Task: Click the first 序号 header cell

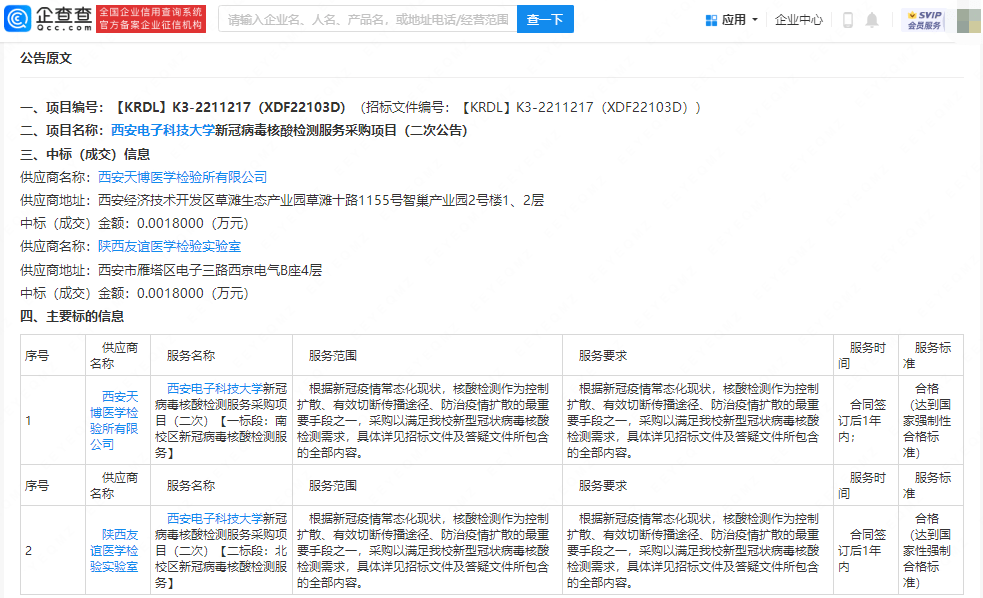Action: tap(53, 355)
